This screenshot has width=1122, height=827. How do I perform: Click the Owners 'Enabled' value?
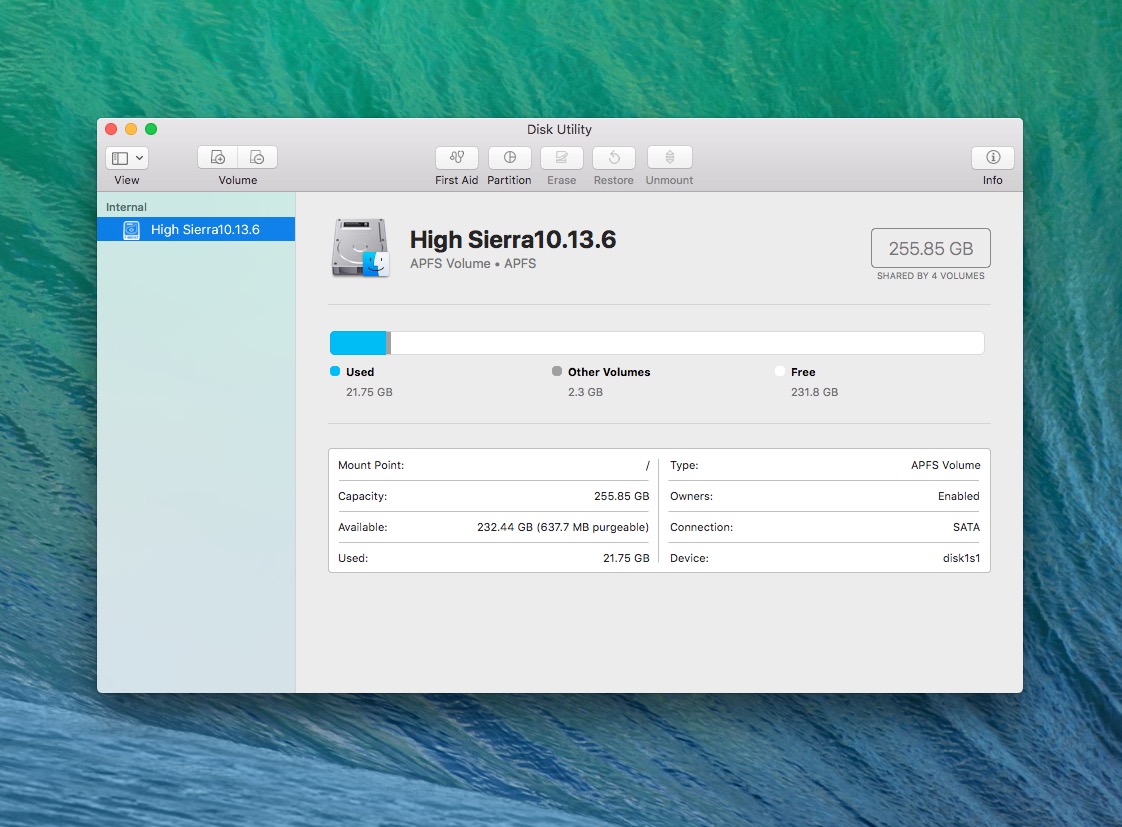pyautogui.click(x=958, y=496)
